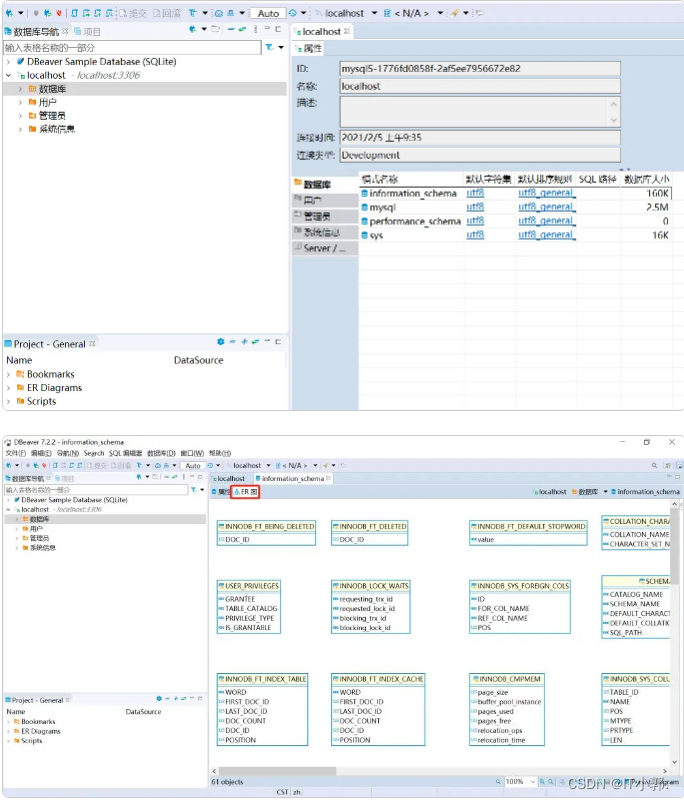684x800 pixels.
Task: Click 提交 commit button in upper toolbar
Action: (x=133, y=13)
